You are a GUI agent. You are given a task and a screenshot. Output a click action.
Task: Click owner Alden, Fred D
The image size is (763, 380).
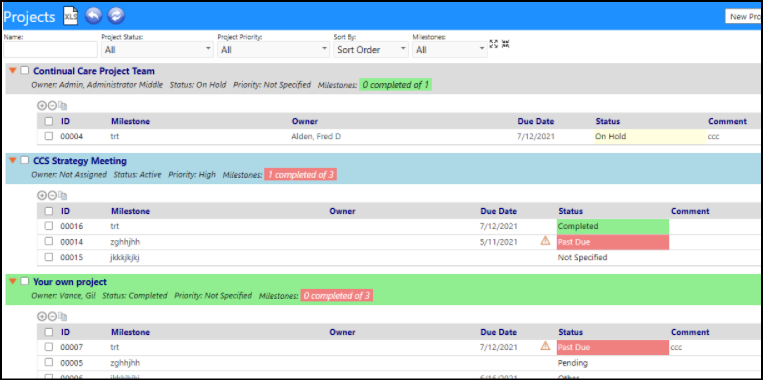click(x=316, y=137)
